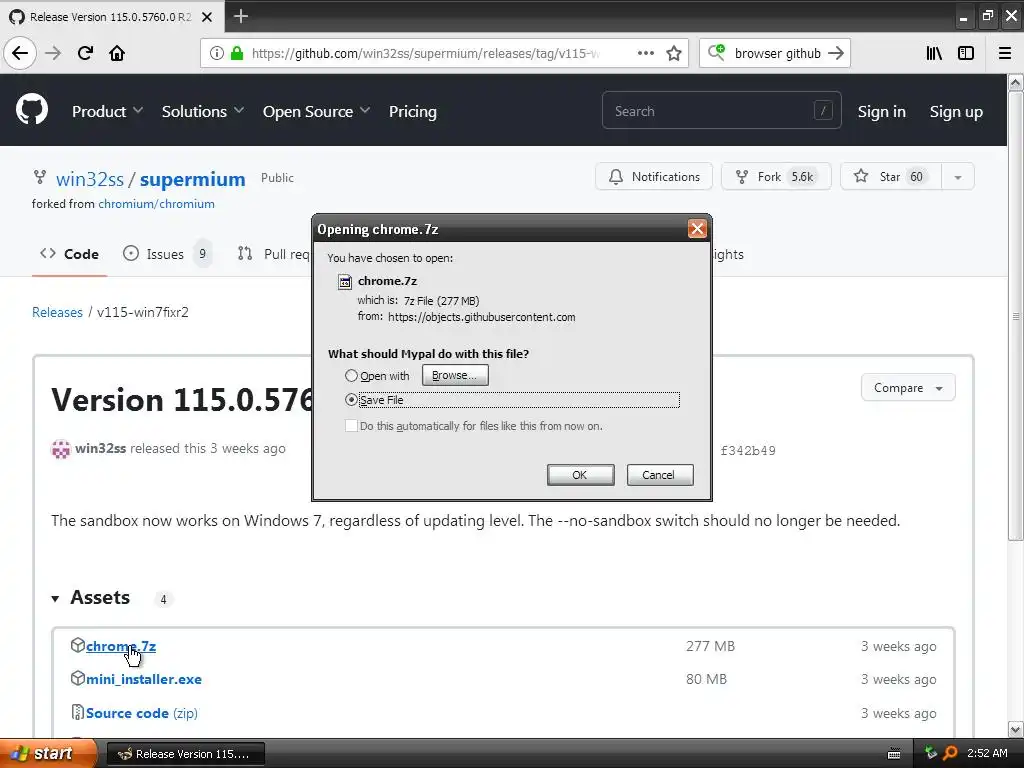Screen dimensions: 1024x768
Task: Close the Opening chrome.7z dialog
Action: tap(697, 229)
